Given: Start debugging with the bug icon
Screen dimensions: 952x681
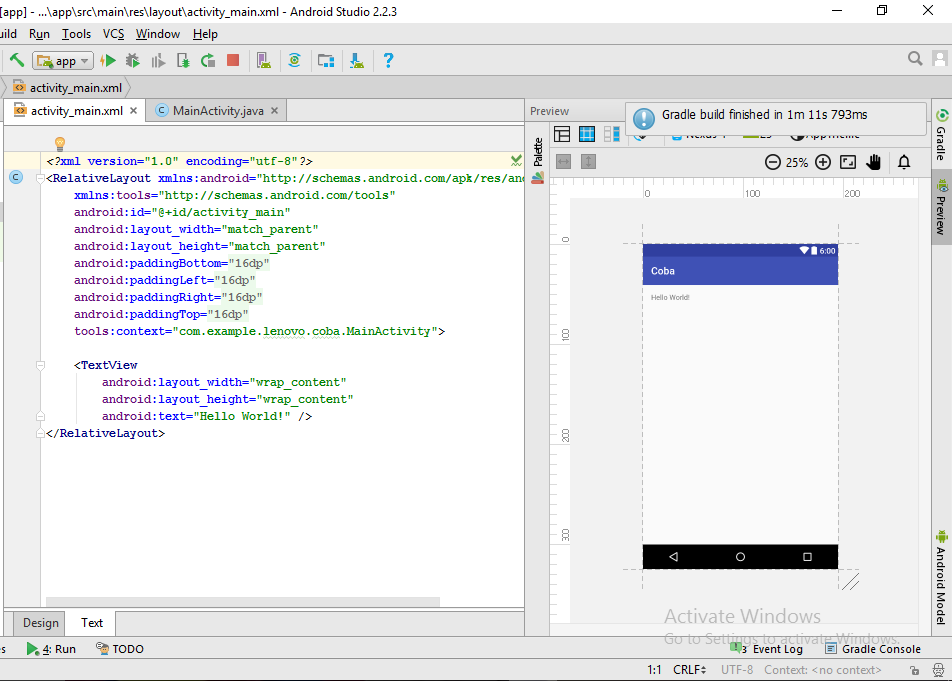Looking at the screenshot, I should point(132,61).
